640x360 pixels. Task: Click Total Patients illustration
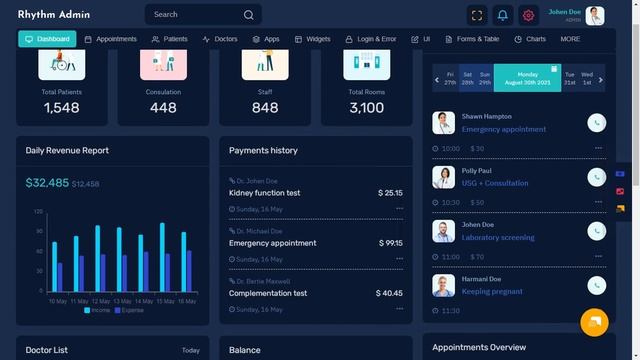click(62, 64)
